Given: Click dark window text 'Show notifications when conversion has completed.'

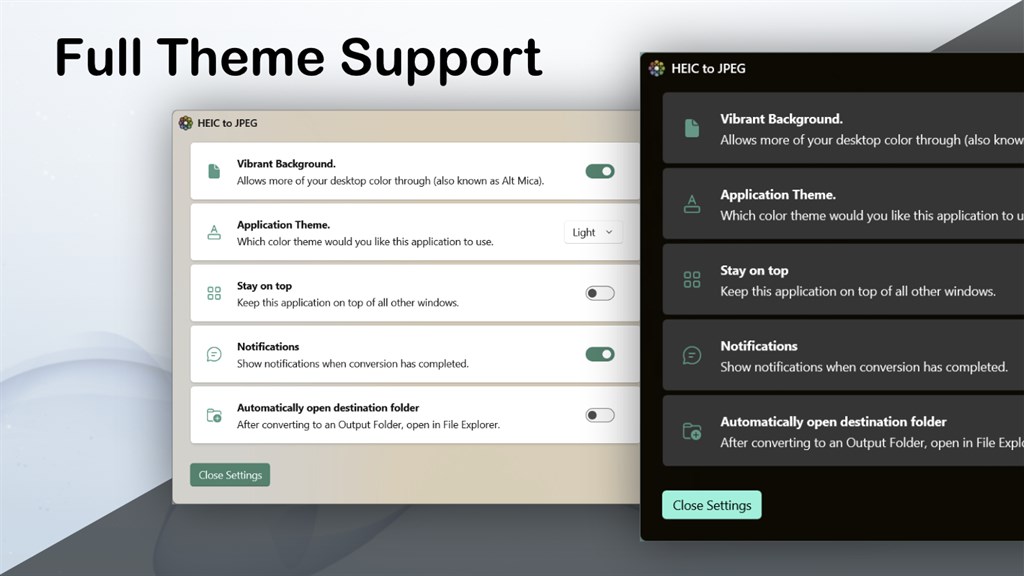Looking at the screenshot, I should [x=864, y=367].
